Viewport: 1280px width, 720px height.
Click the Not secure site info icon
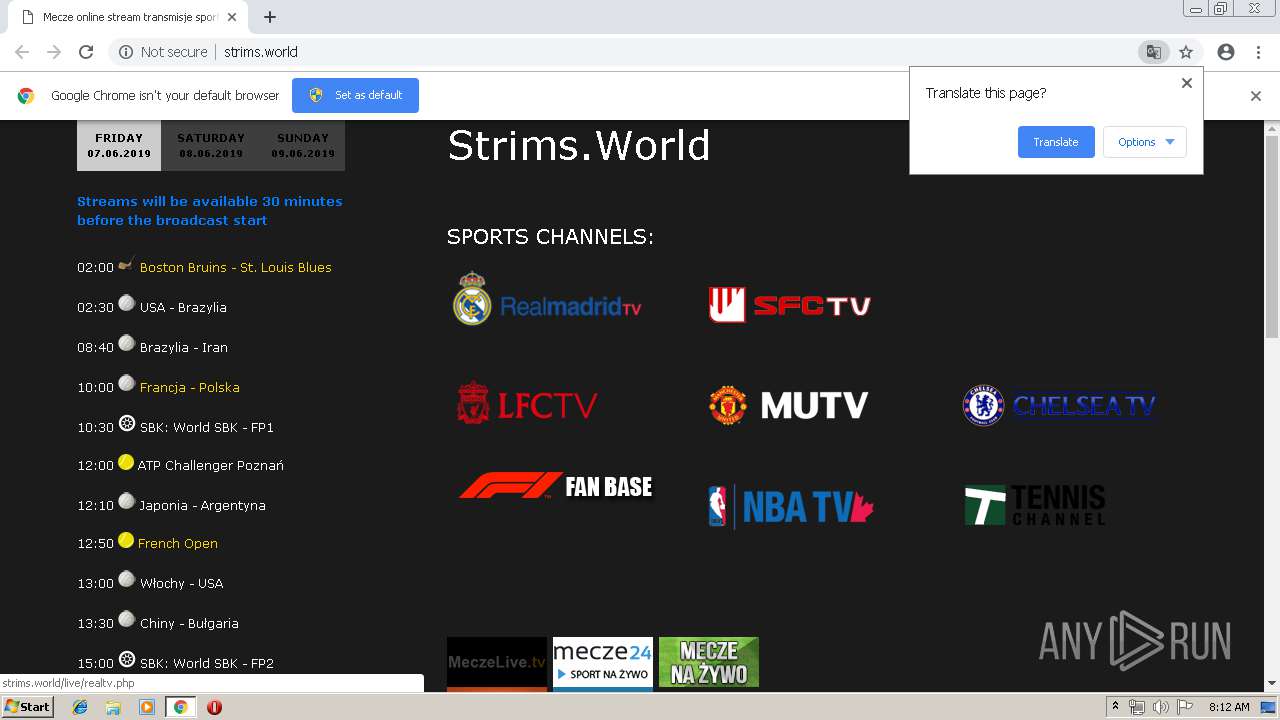pyautogui.click(x=126, y=52)
